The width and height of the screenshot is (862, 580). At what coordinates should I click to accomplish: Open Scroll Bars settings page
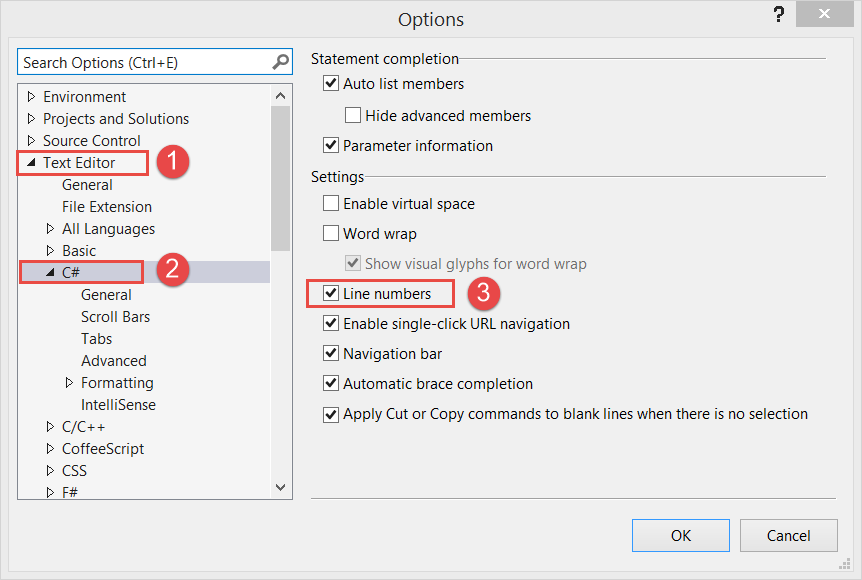click(115, 317)
